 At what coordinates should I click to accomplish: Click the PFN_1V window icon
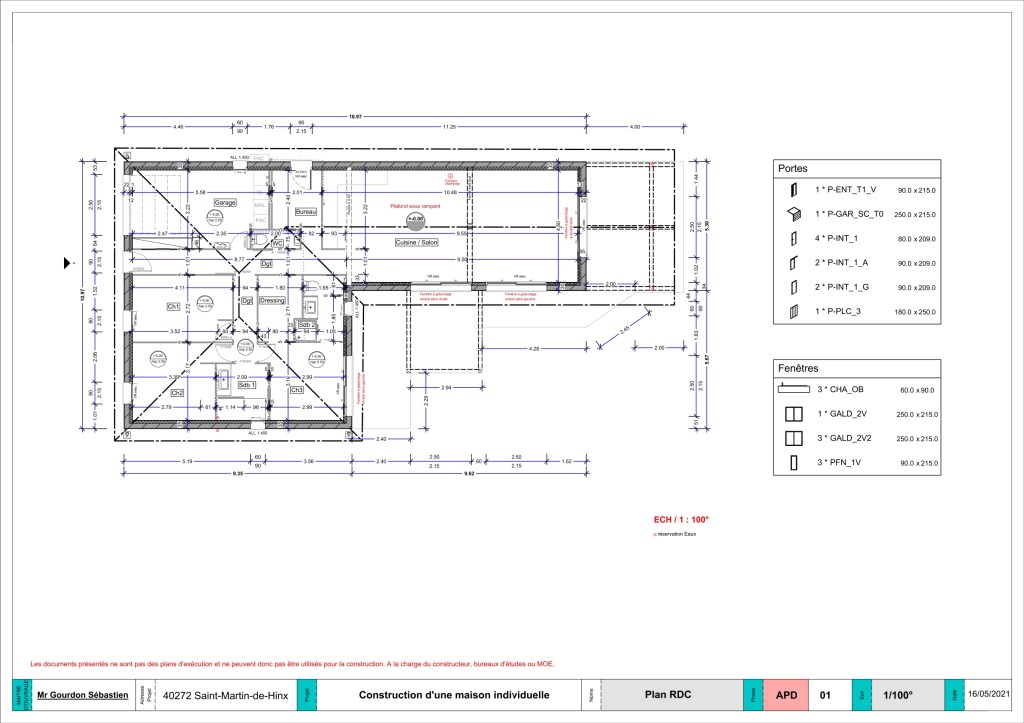tap(793, 463)
